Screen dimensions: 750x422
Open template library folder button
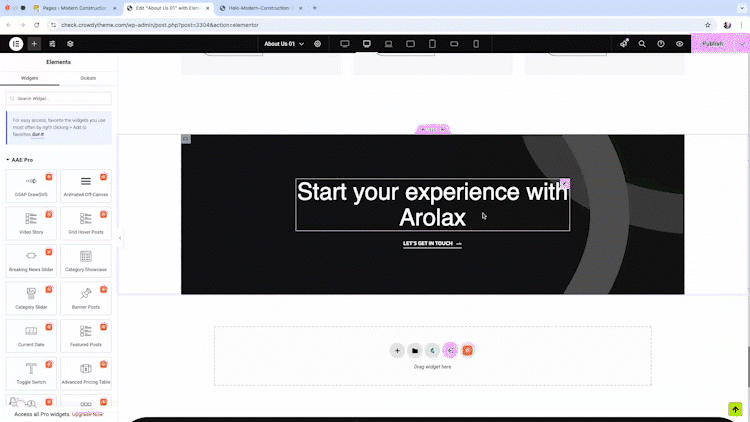click(x=415, y=351)
